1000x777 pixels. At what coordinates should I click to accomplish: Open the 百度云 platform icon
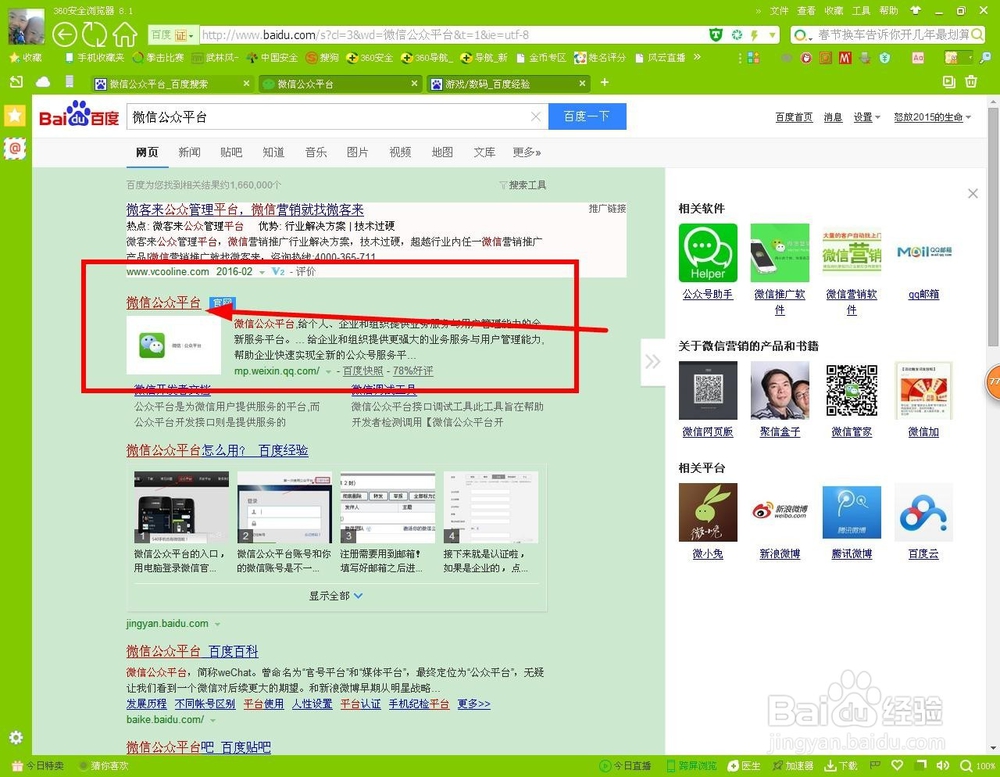tap(923, 512)
